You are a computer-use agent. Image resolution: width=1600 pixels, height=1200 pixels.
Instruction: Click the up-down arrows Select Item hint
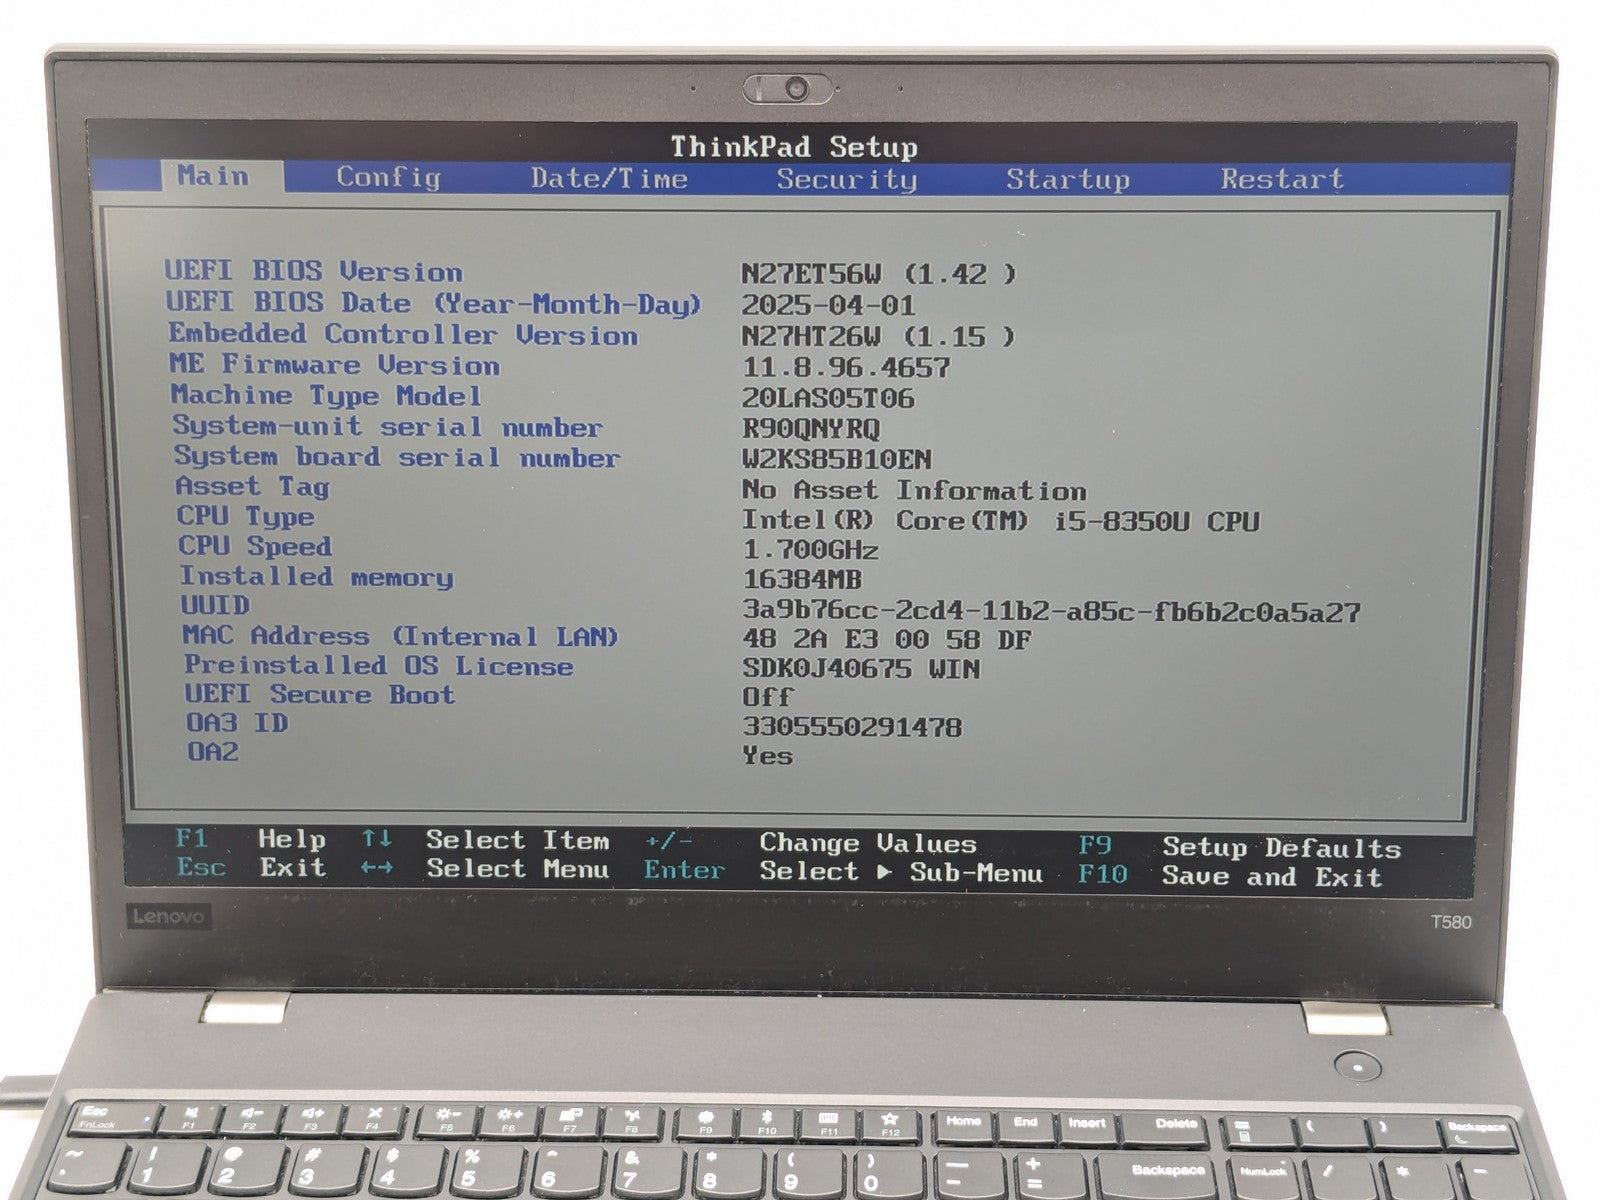(x=485, y=840)
